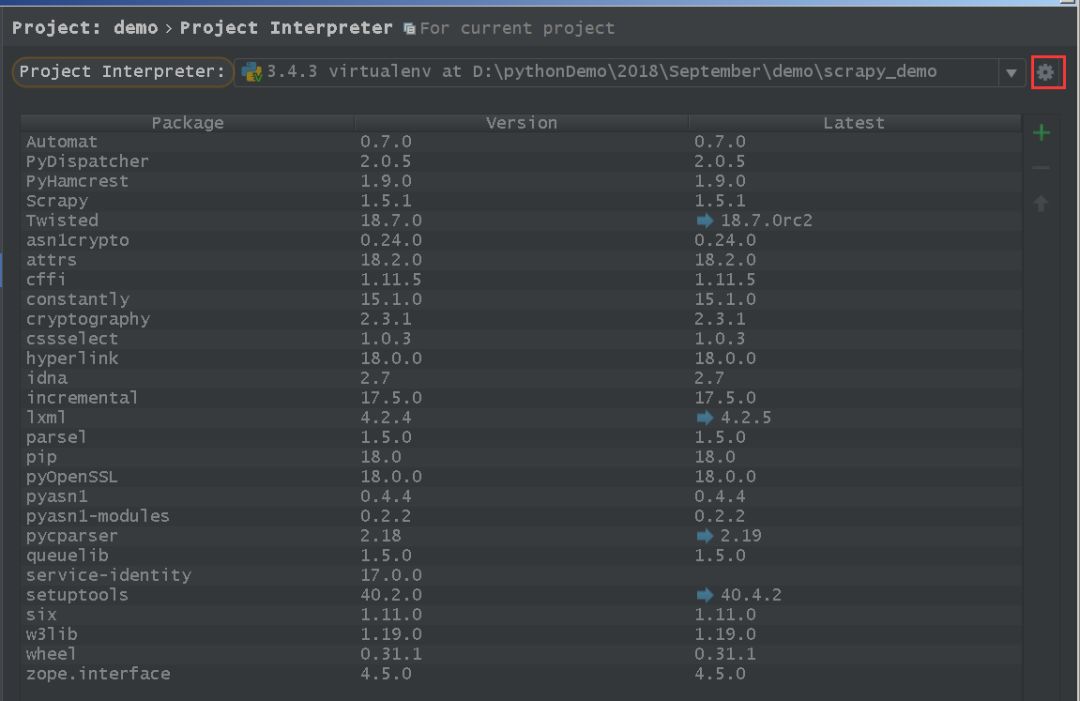Viewport: 1080px width, 701px height.
Task: Select the Scrapy package row
Action: pos(521,201)
